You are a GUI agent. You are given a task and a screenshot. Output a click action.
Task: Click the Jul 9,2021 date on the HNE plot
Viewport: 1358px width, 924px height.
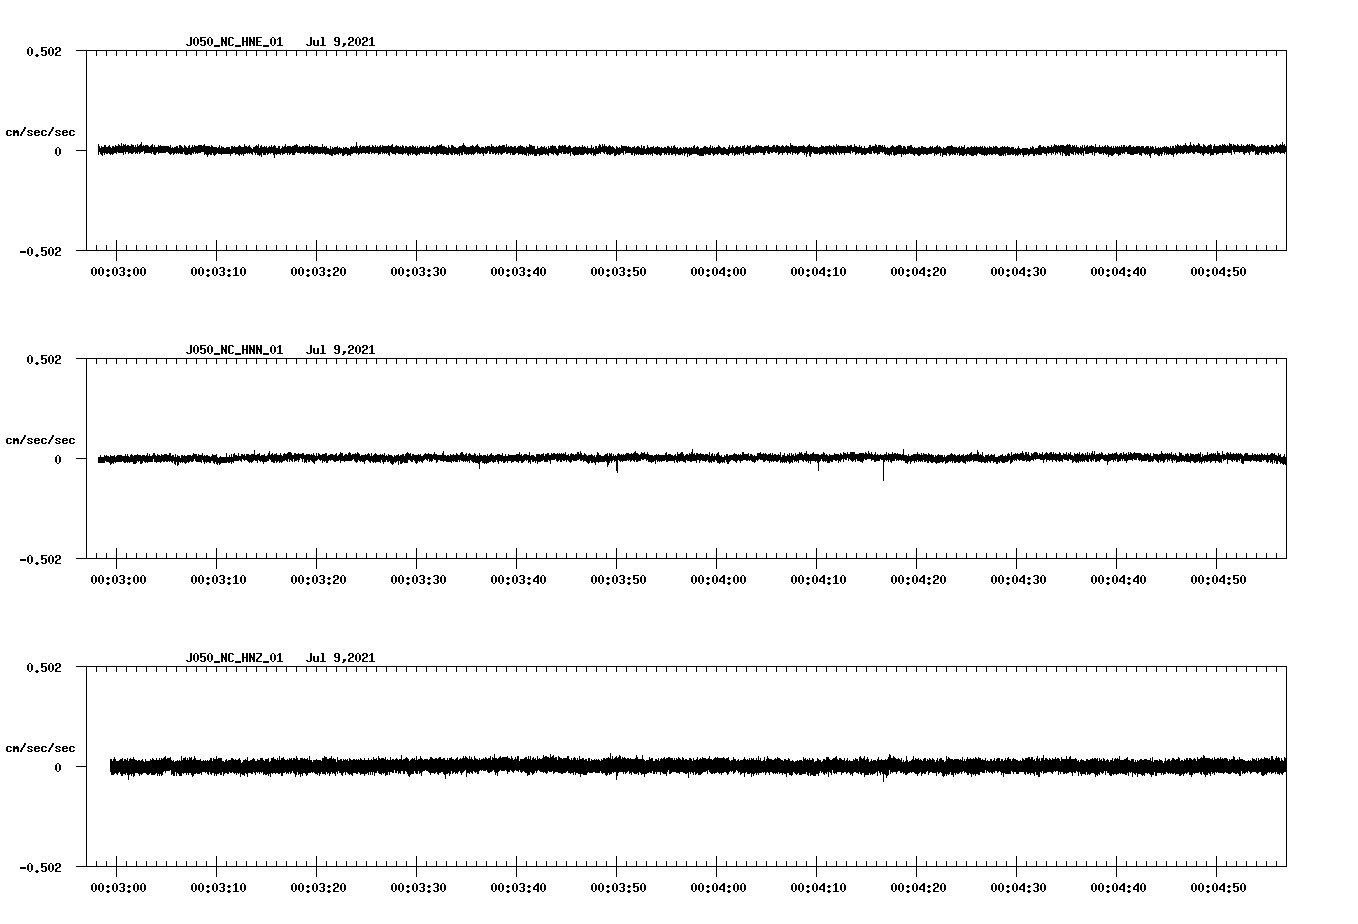(342, 42)
